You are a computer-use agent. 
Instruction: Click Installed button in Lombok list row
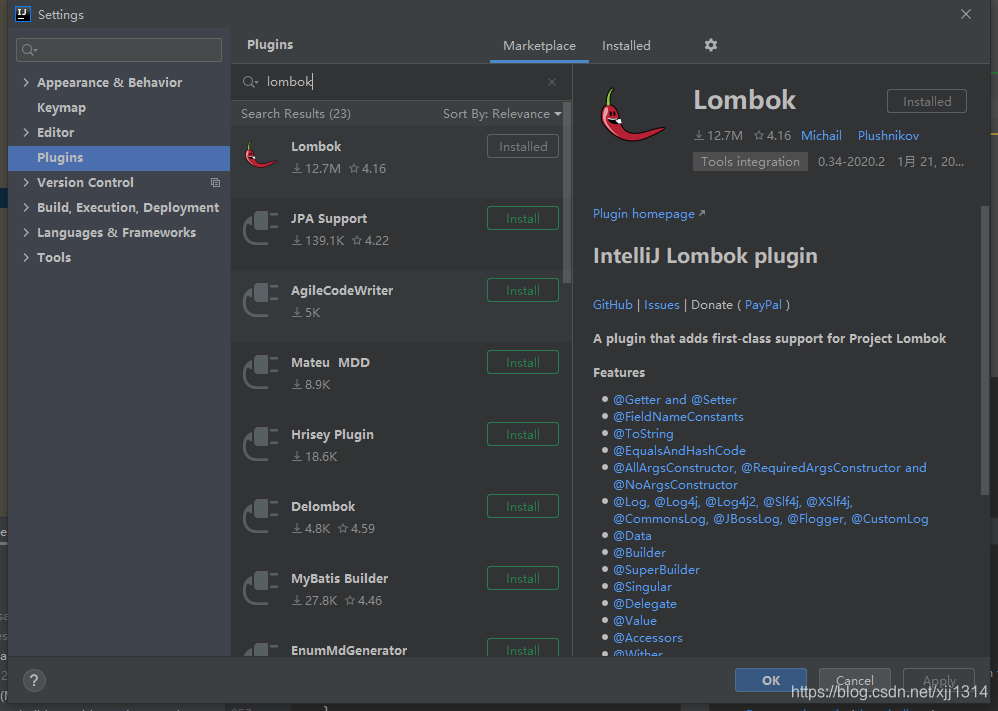point(523,146)
